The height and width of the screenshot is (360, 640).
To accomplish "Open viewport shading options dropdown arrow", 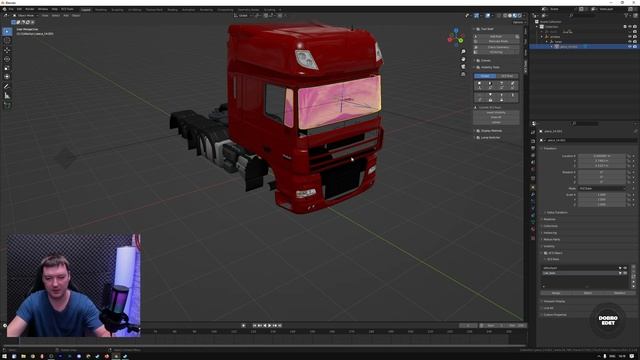I will tap(524, 16).
